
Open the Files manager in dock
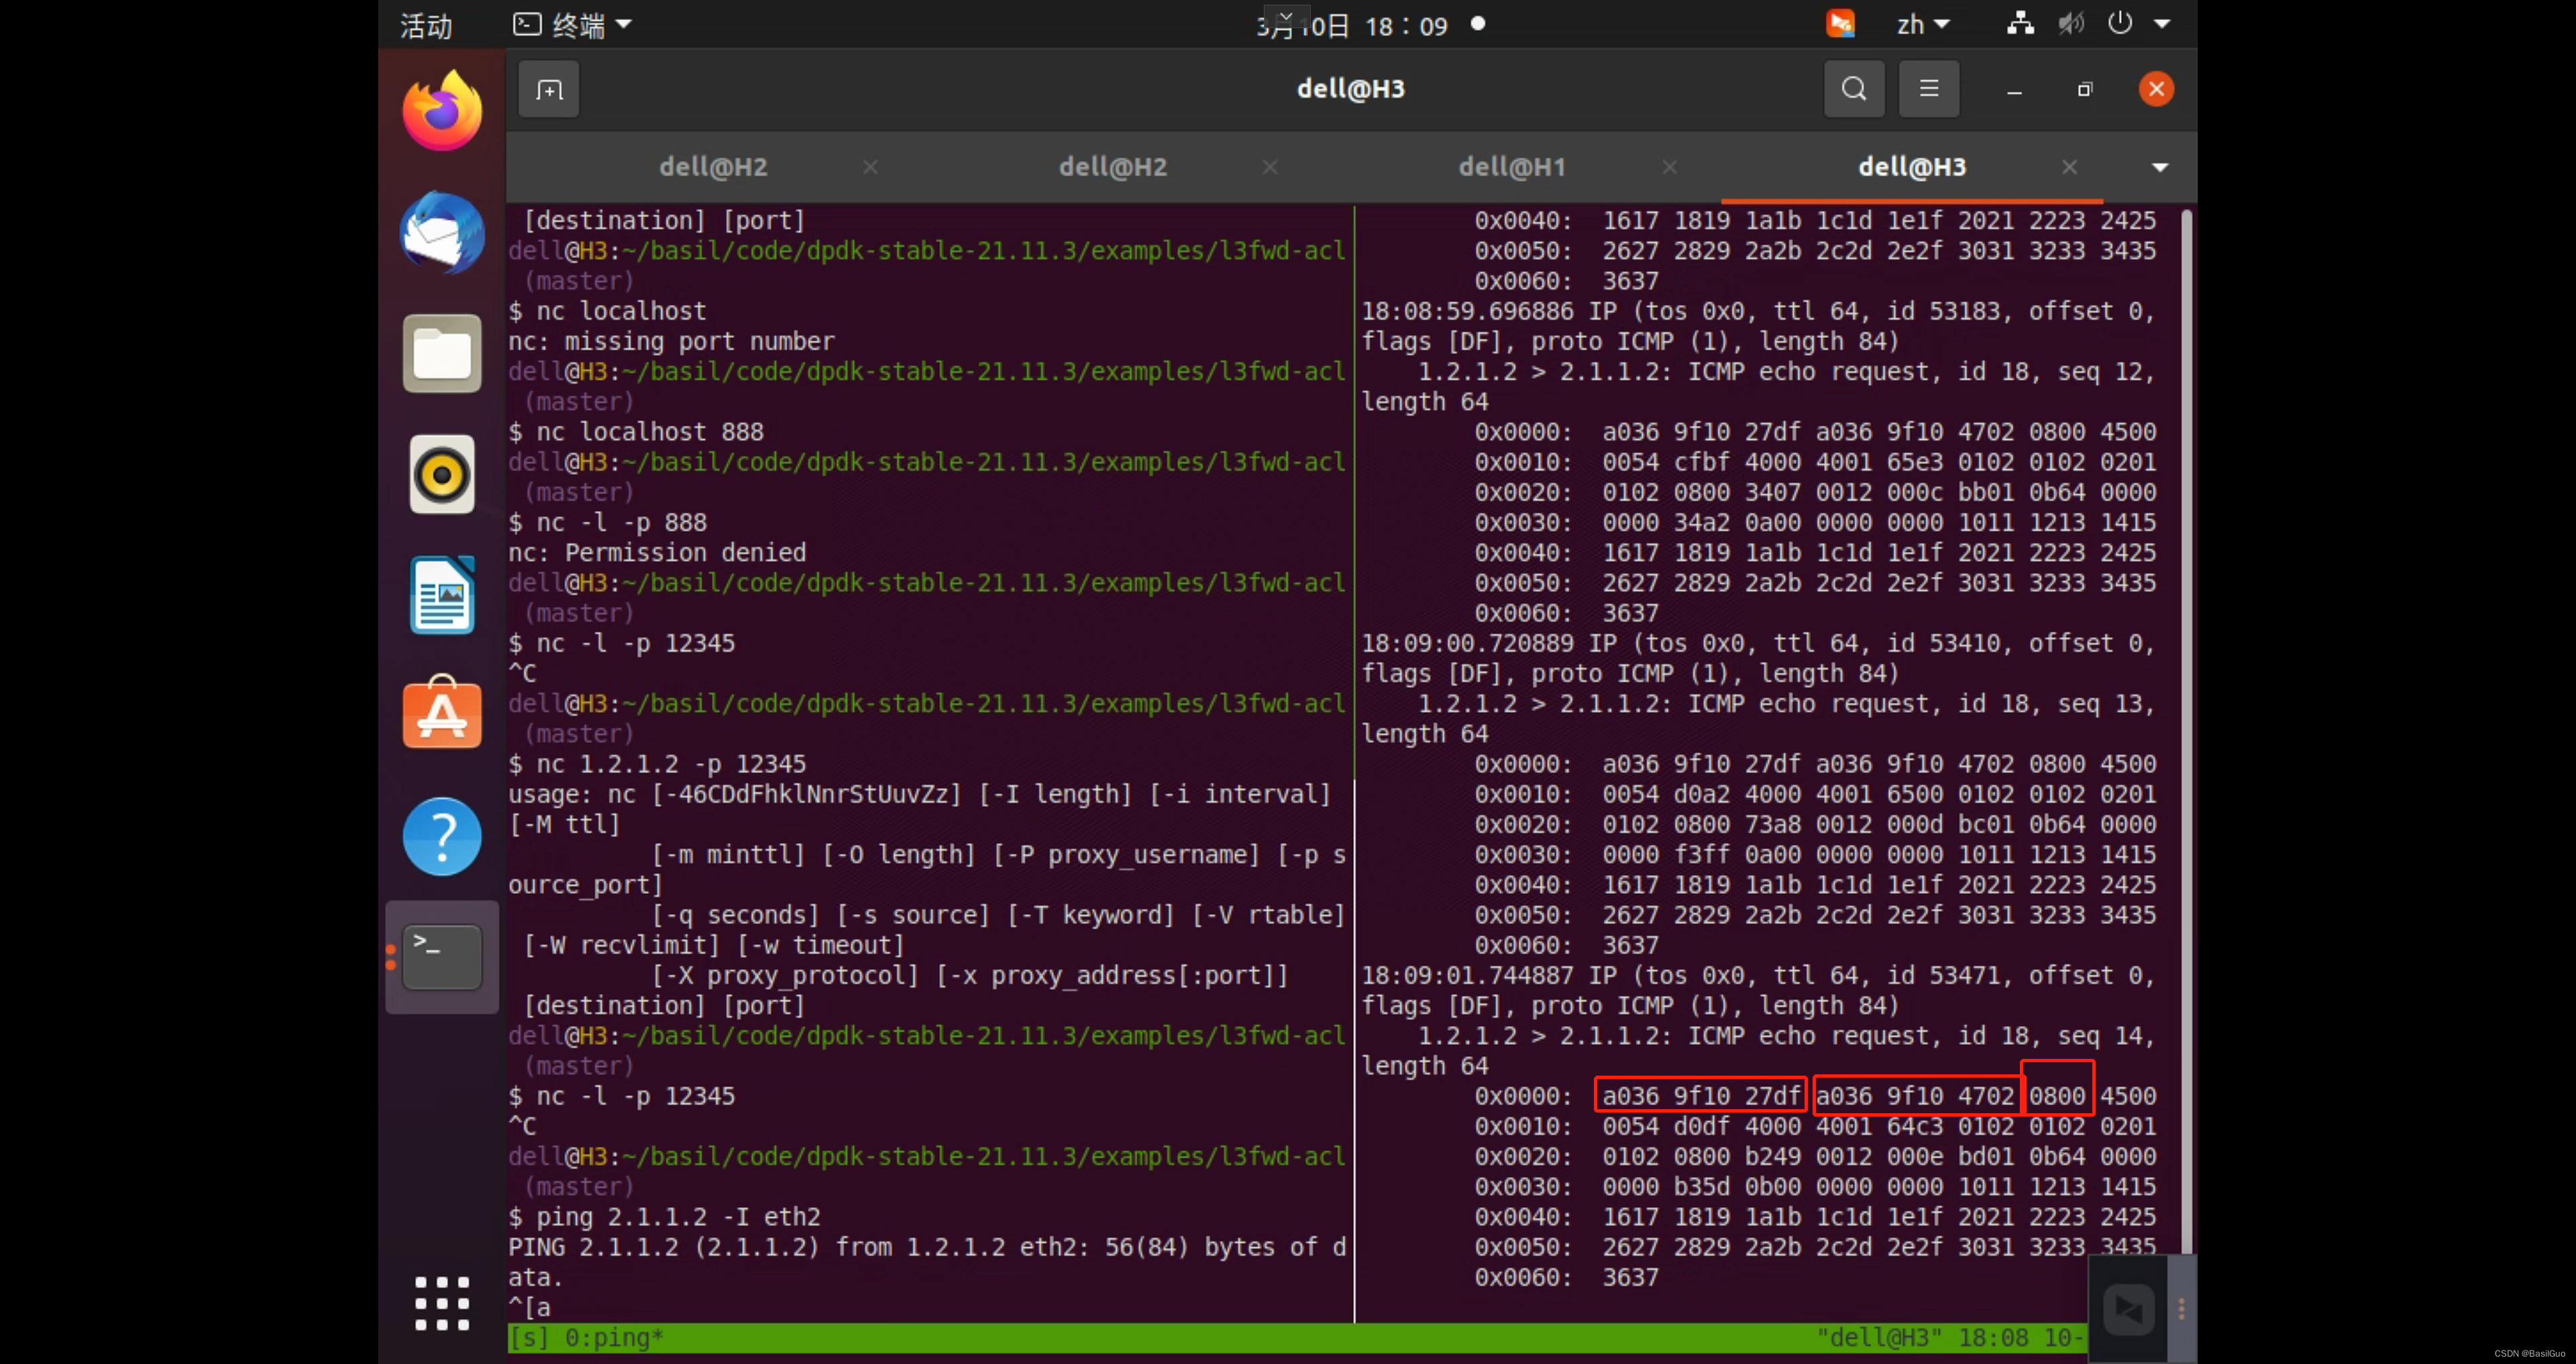coord(442,354)
